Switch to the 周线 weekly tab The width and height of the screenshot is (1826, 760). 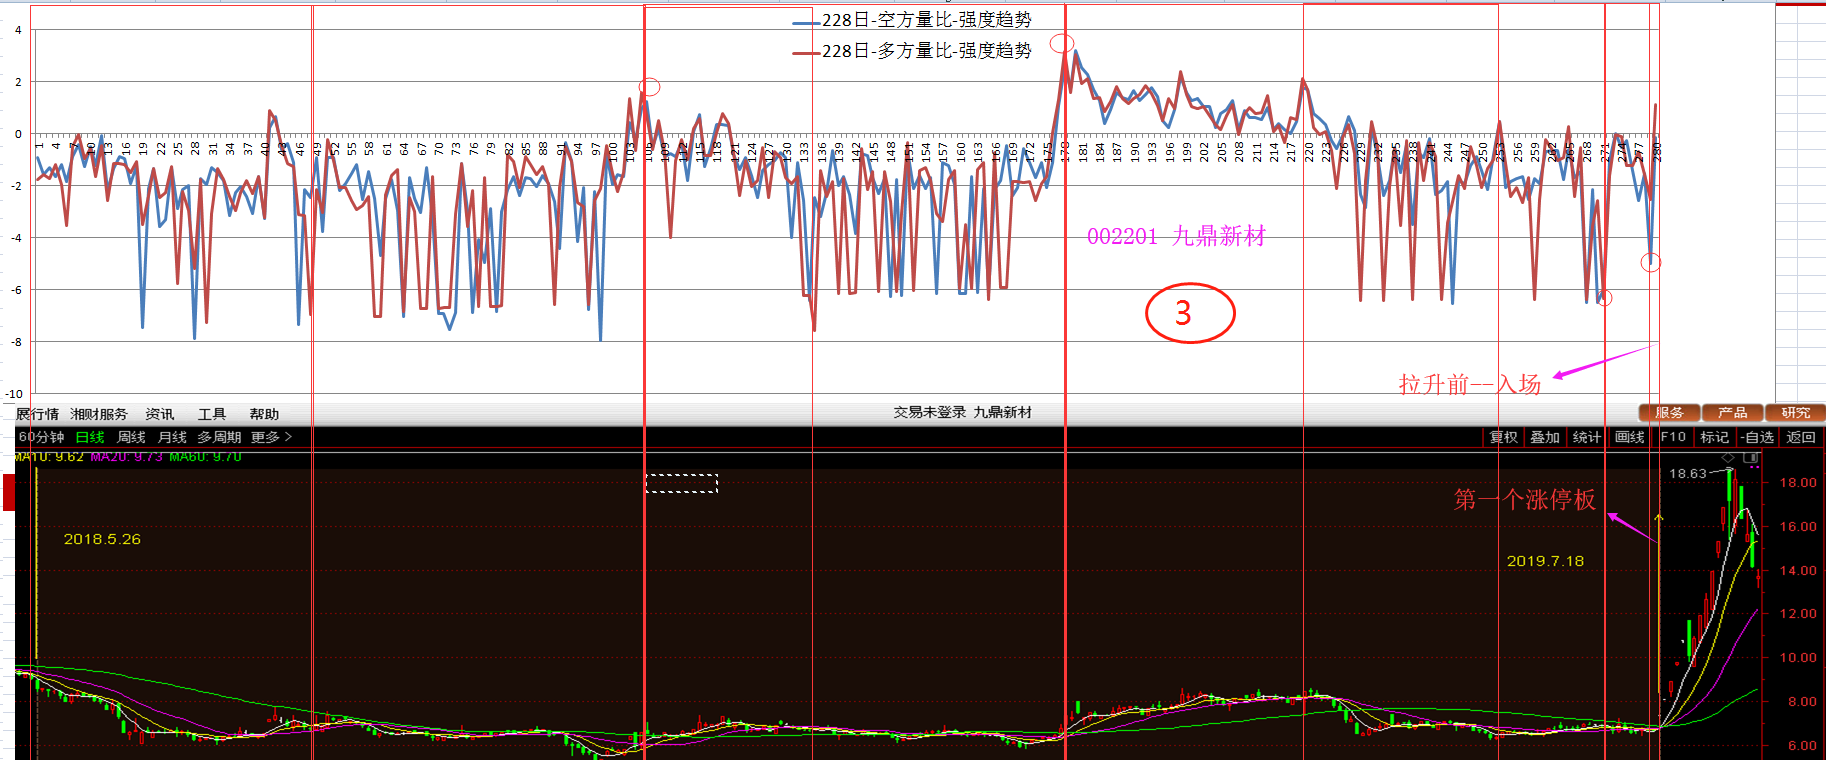point(131,437)
